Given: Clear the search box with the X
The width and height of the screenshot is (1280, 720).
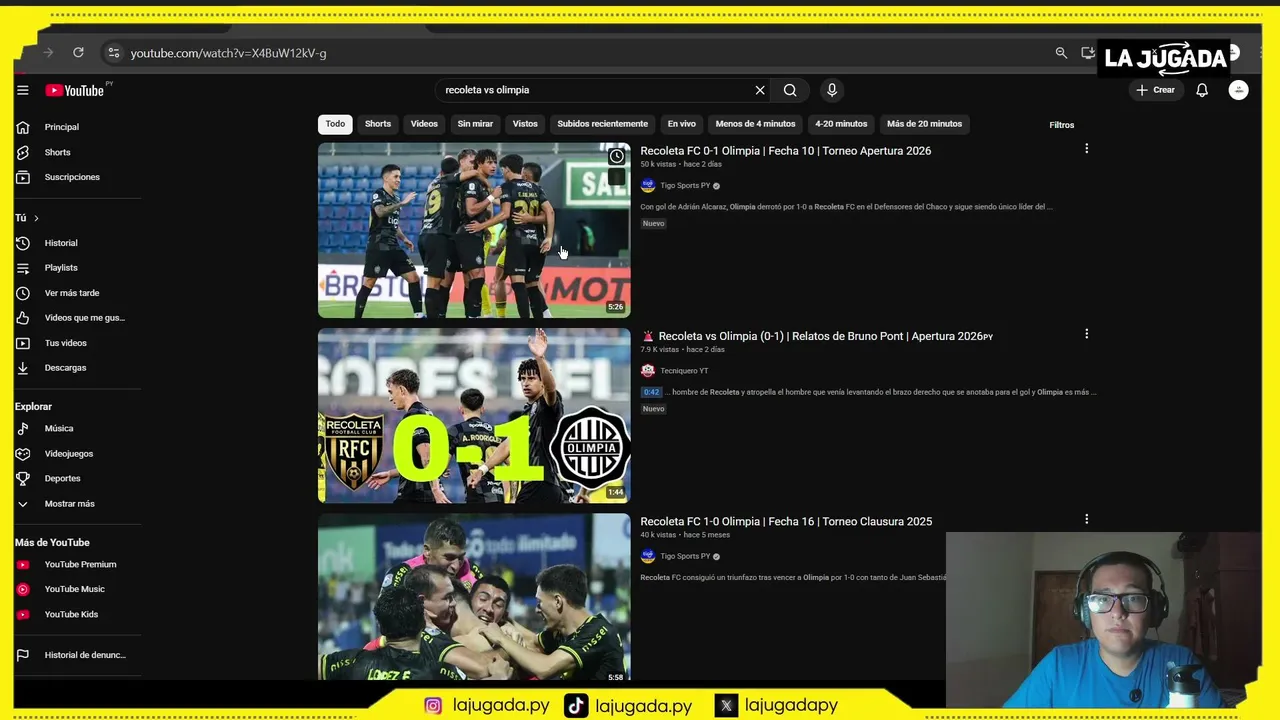Looking at the screenshot, I should (760, 90).
